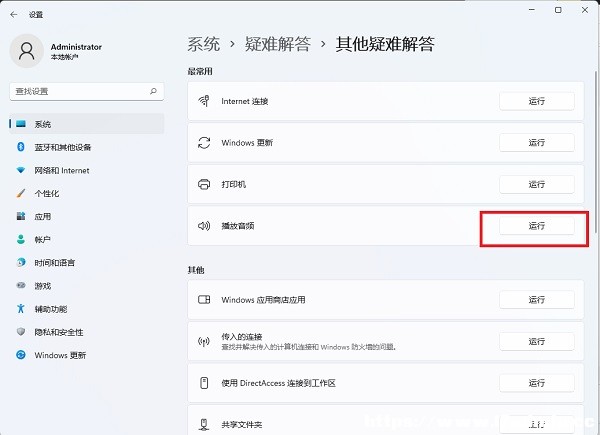
Task: Open 时间和语言 settings
Action: tap(87, 262)
